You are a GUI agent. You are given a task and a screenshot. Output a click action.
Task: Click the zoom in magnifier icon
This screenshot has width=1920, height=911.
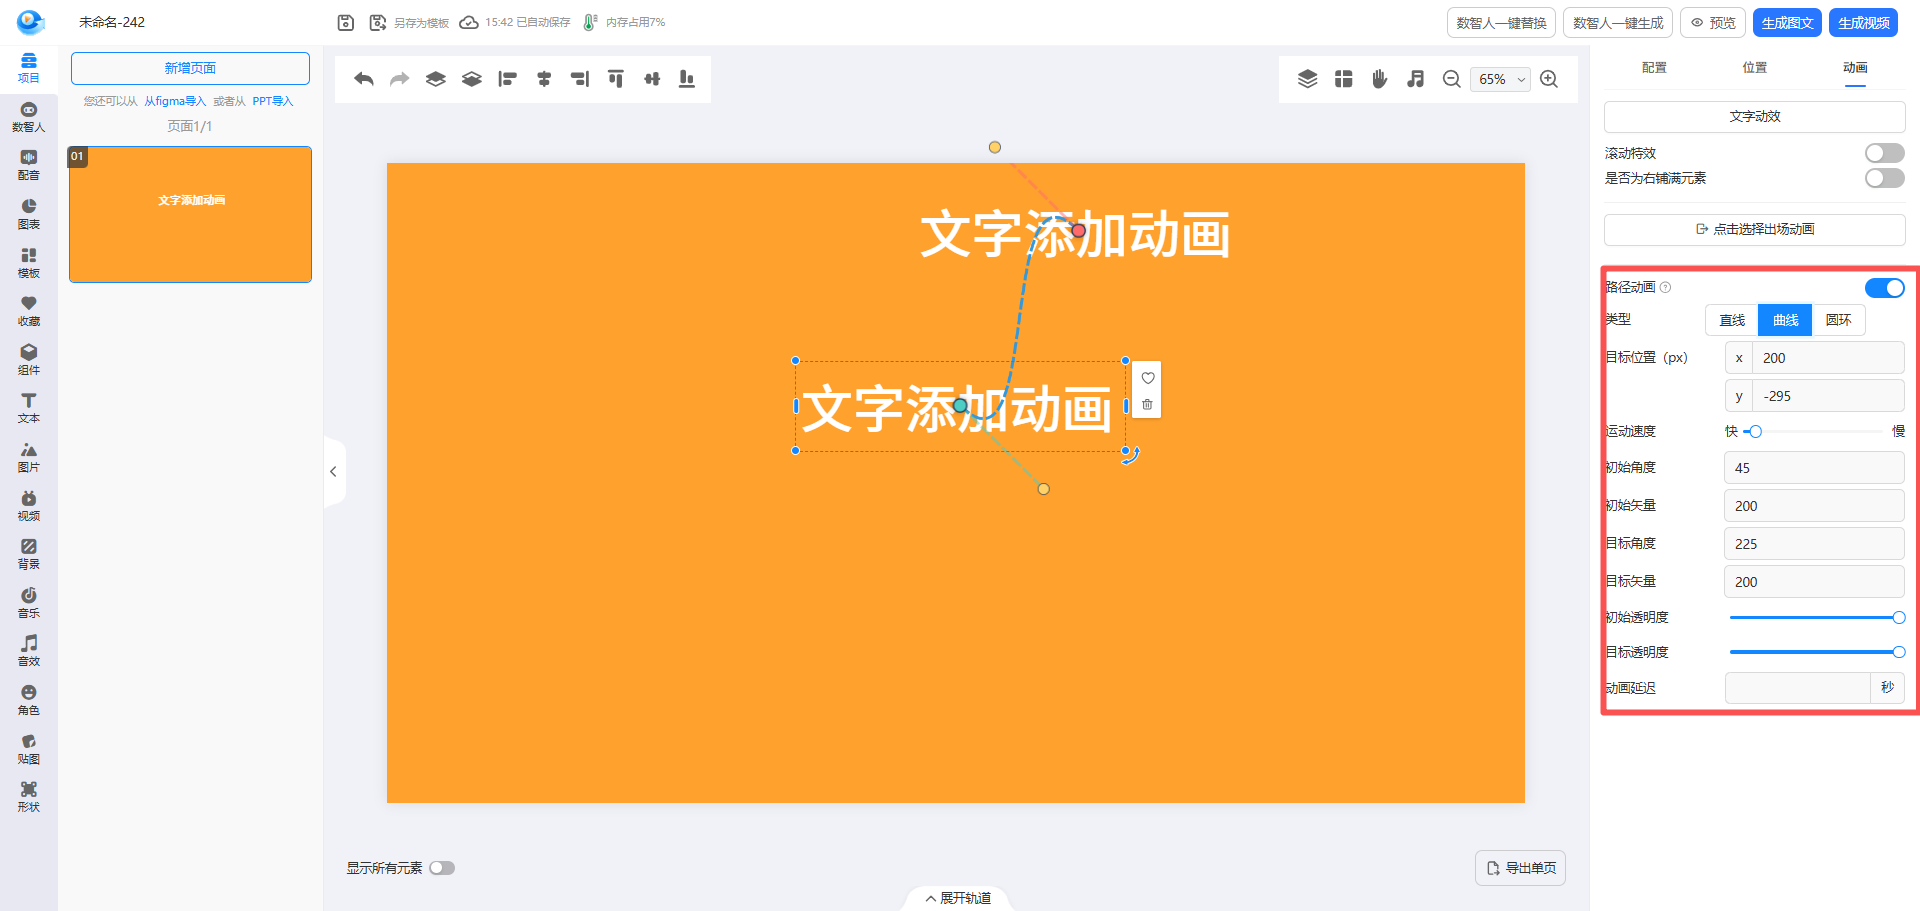(1549, 79)
